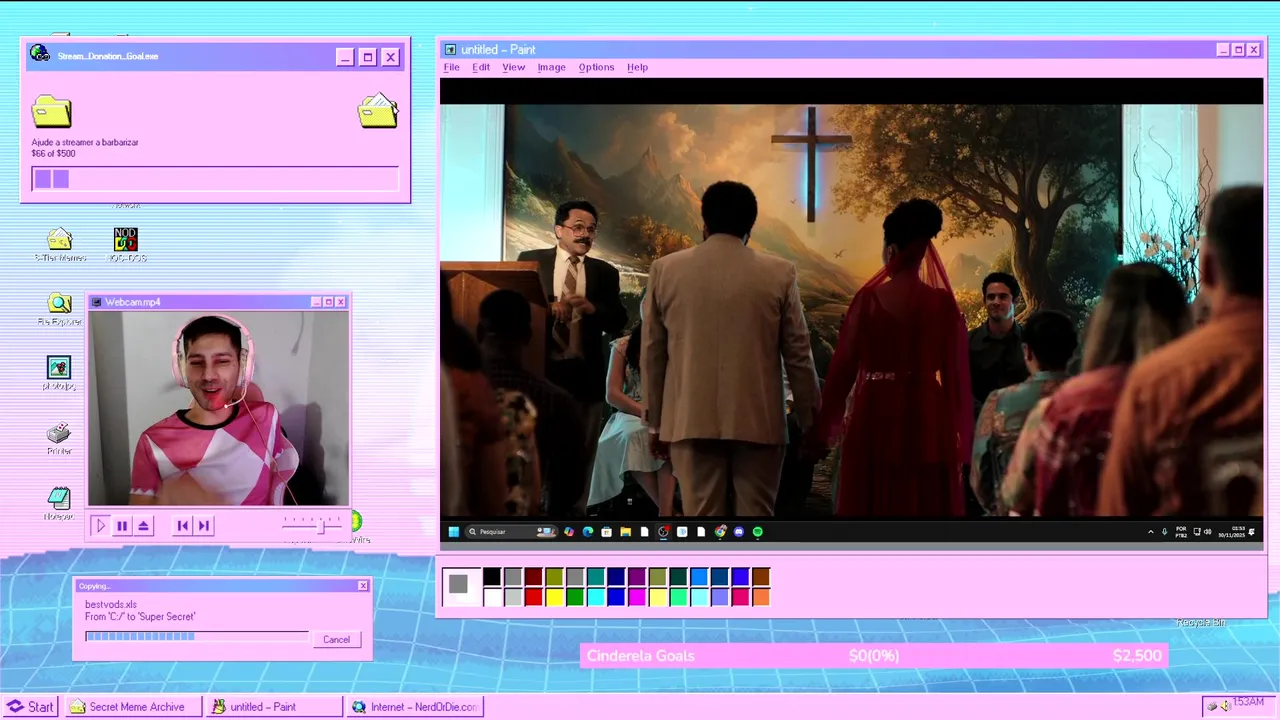Select the white color swatch in Paint palette

pyautogui.click(x=492, y=597)
